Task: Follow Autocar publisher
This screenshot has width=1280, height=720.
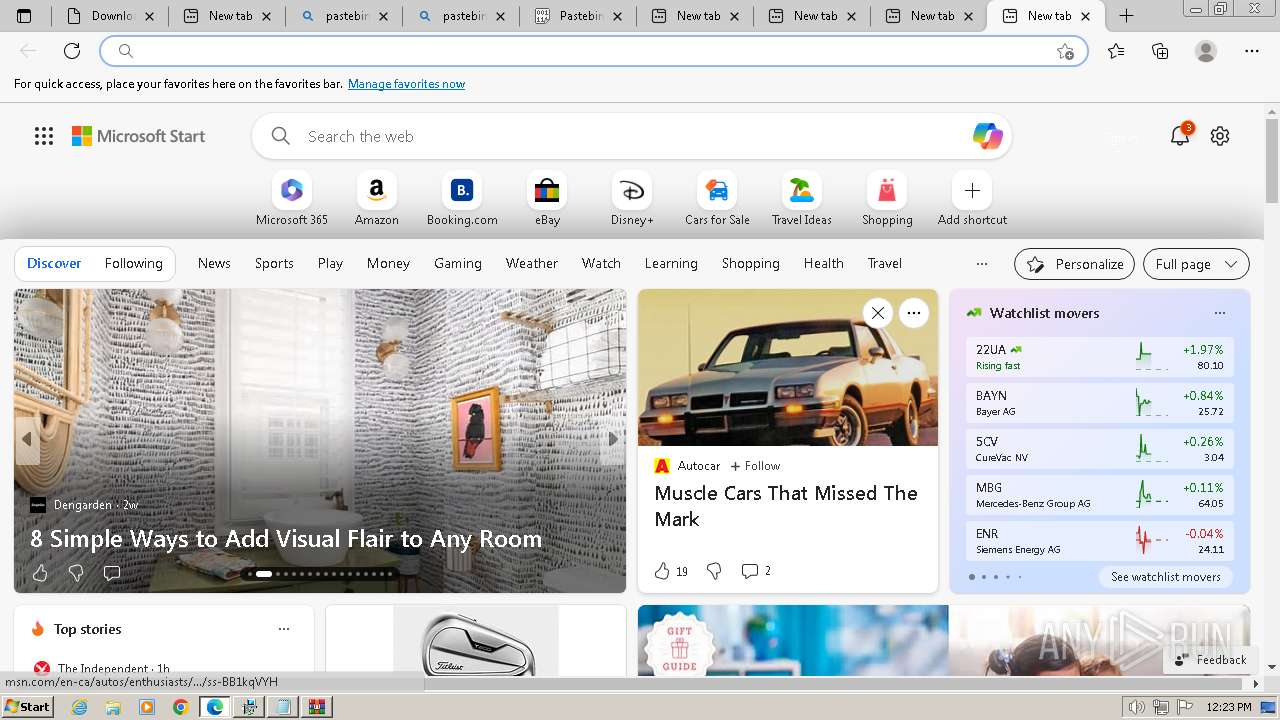Action: tap(755, 466)
